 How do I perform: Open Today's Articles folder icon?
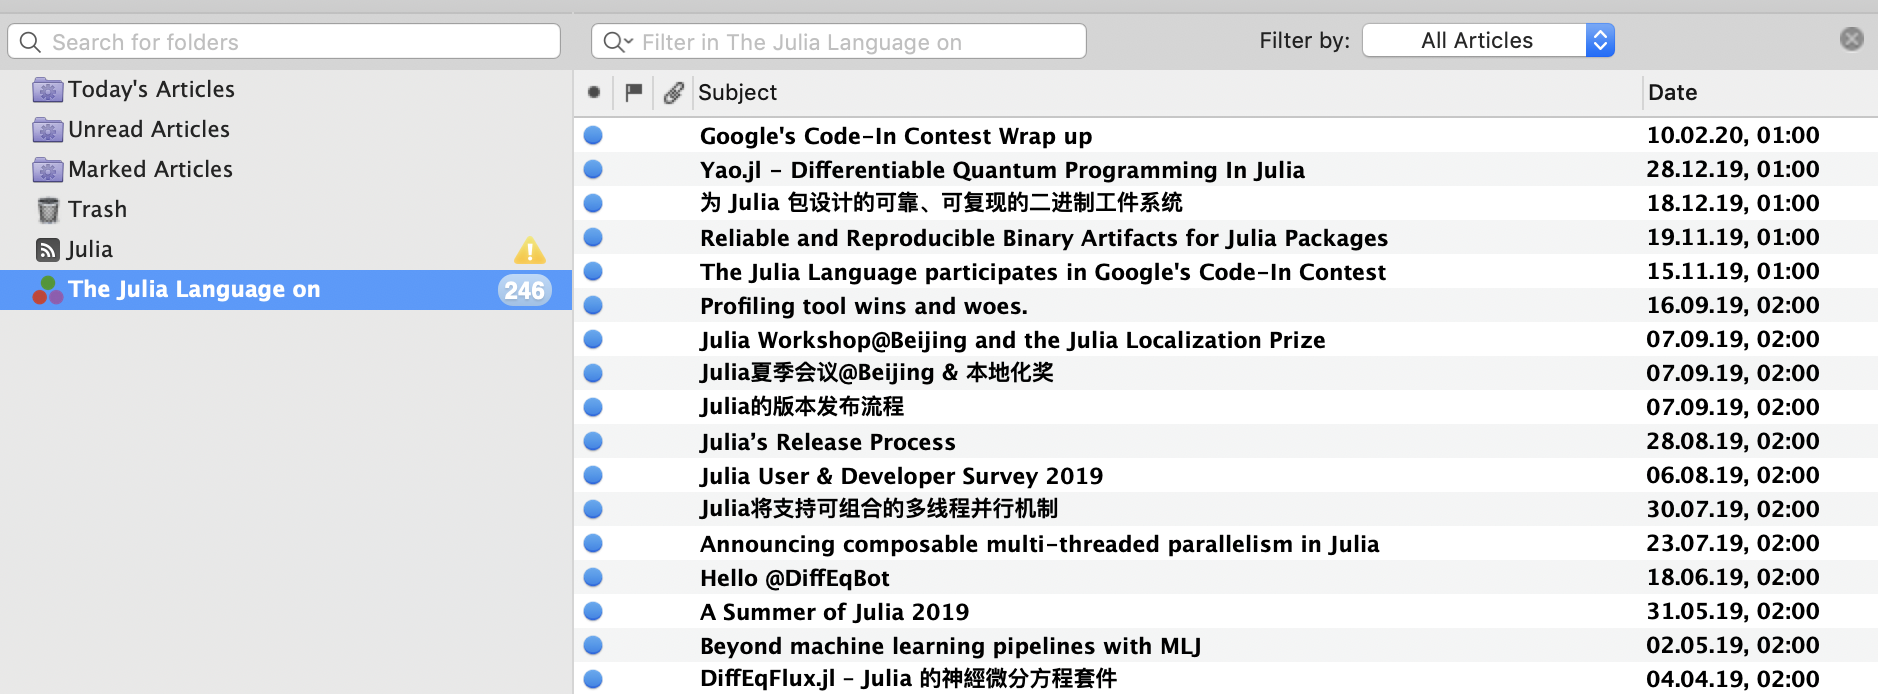pyautogui.click(x=48, y=90)
